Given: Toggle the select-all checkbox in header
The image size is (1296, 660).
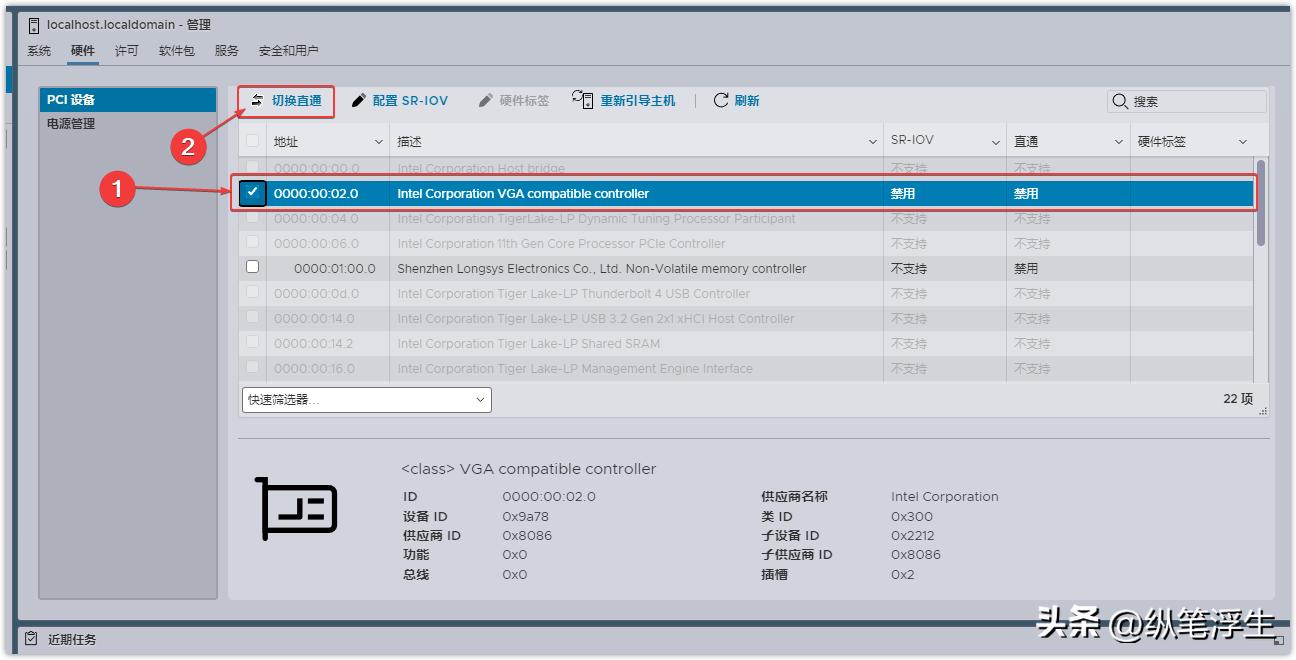Looking at the screenshot, I should click(254, 139).
